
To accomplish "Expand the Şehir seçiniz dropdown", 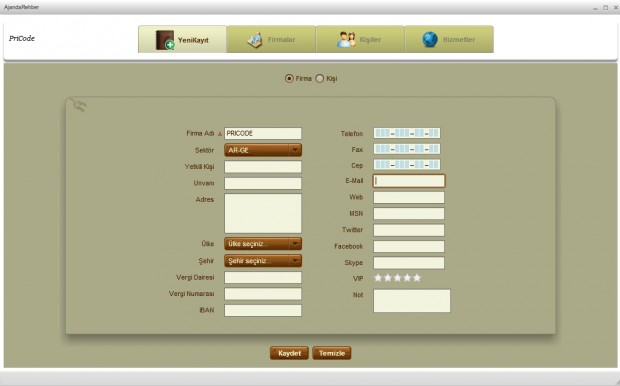I will click(x=263, y=261).
